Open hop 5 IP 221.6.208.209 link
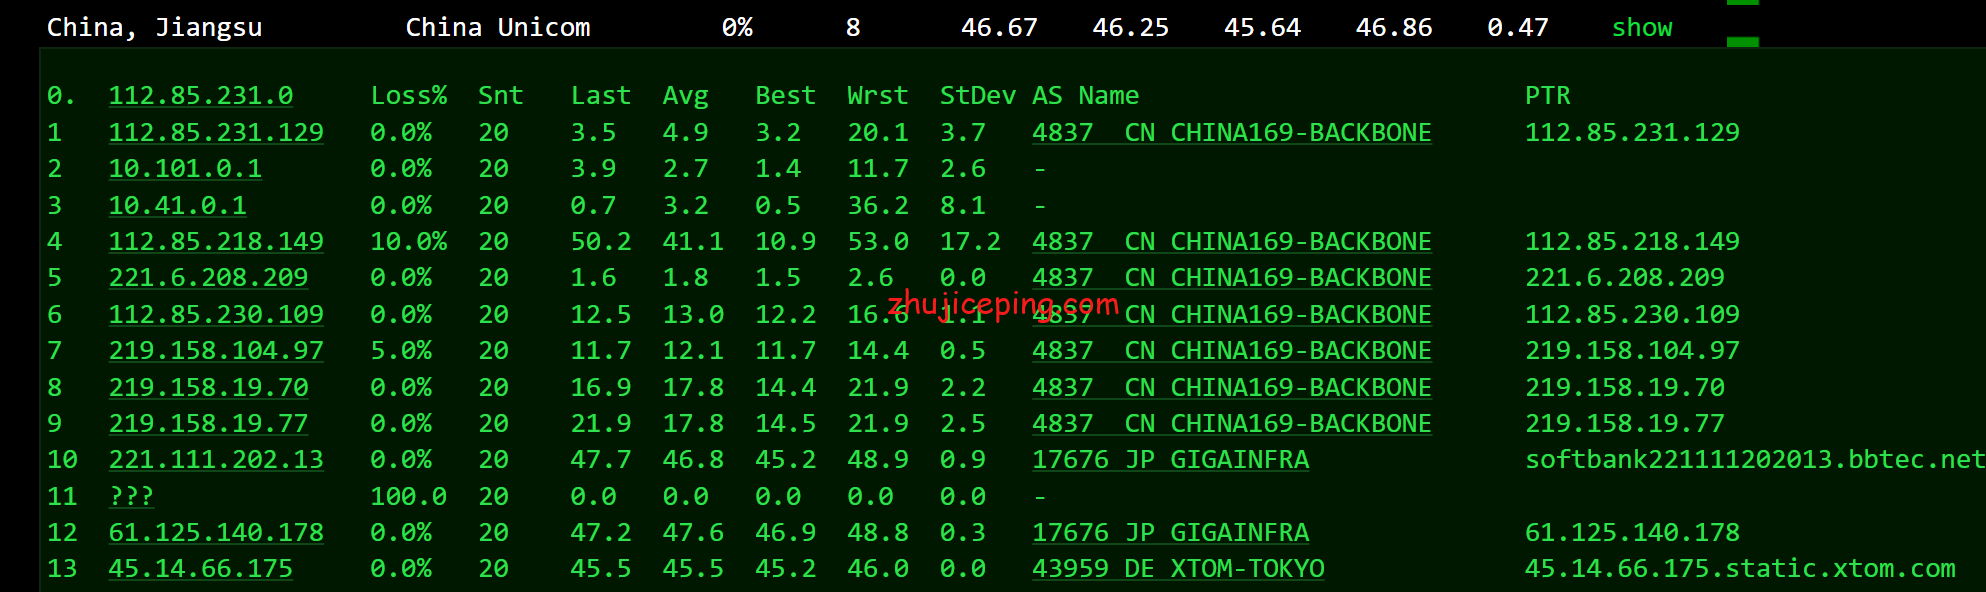This screenshot has width=1986, height=592. coord(209,278)
